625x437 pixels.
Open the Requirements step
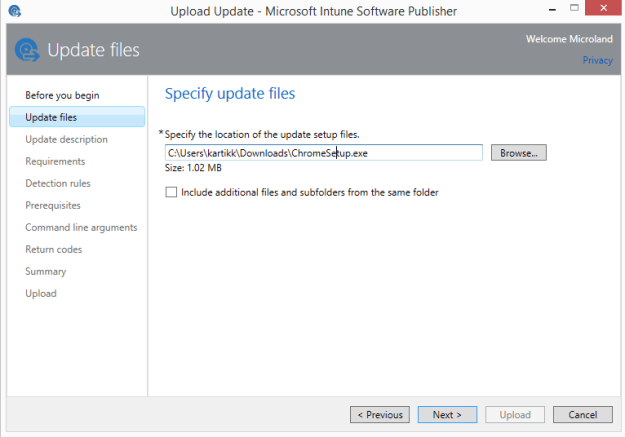(55, 161)
